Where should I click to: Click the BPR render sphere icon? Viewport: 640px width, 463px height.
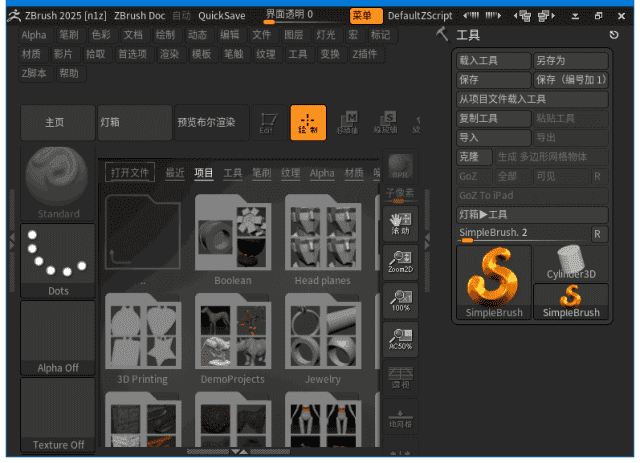(x=400, y=165)
